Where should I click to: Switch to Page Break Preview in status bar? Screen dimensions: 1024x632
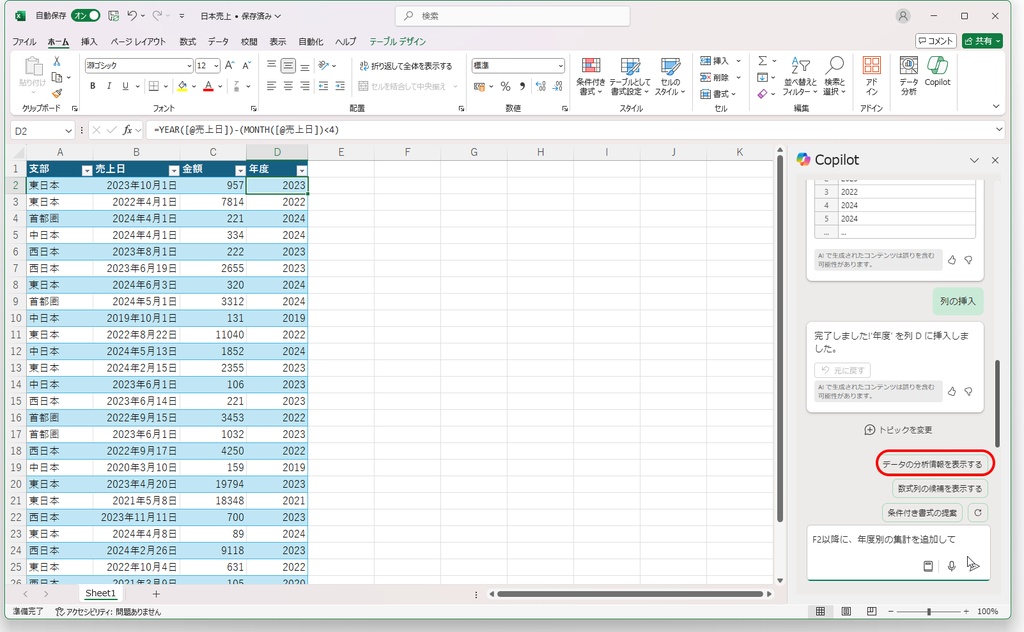[x=871, y=611]
